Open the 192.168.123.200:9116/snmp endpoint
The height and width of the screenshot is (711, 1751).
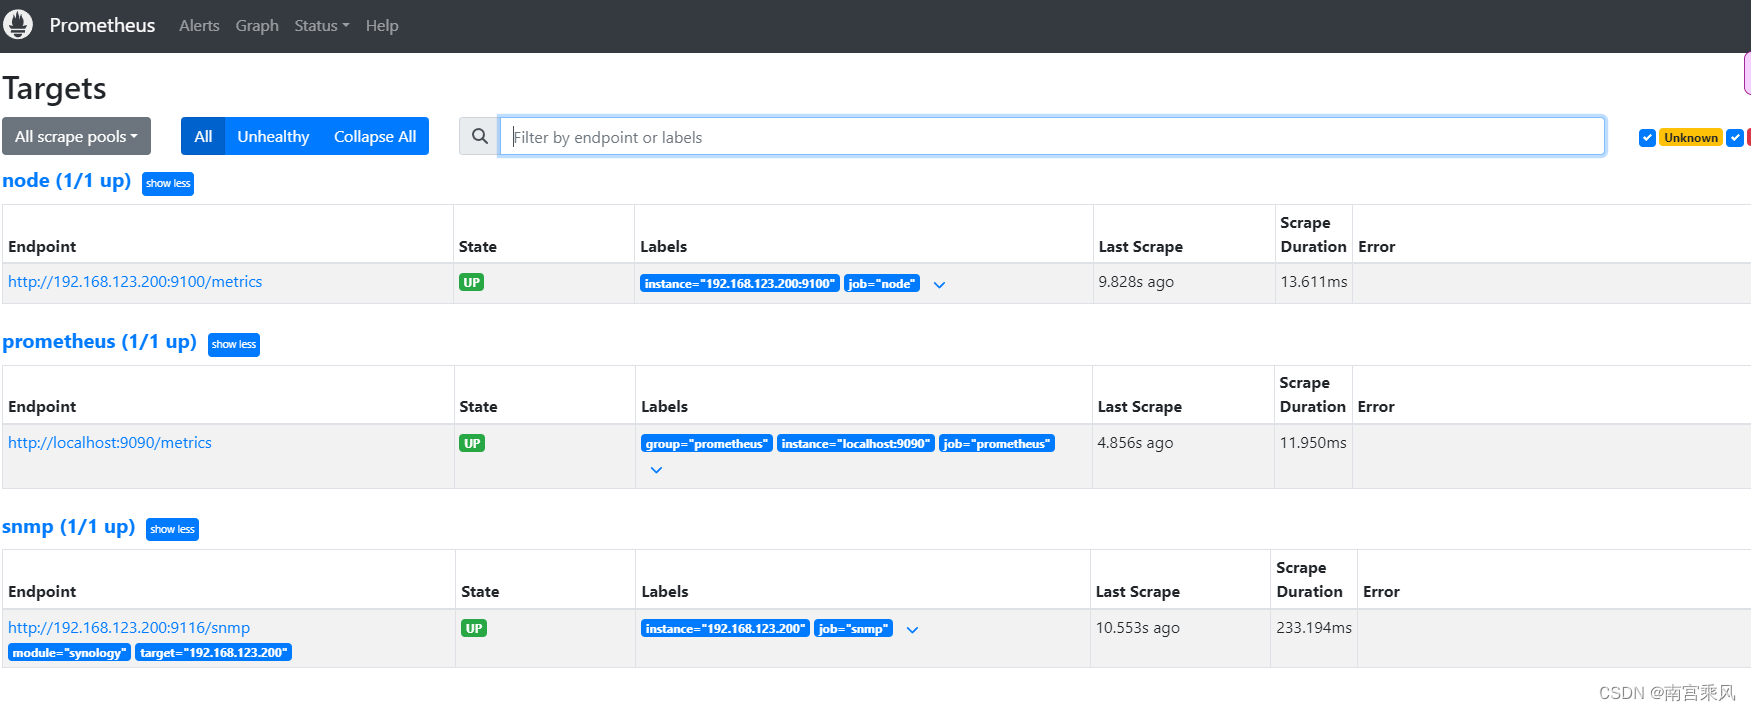(129, 628)
